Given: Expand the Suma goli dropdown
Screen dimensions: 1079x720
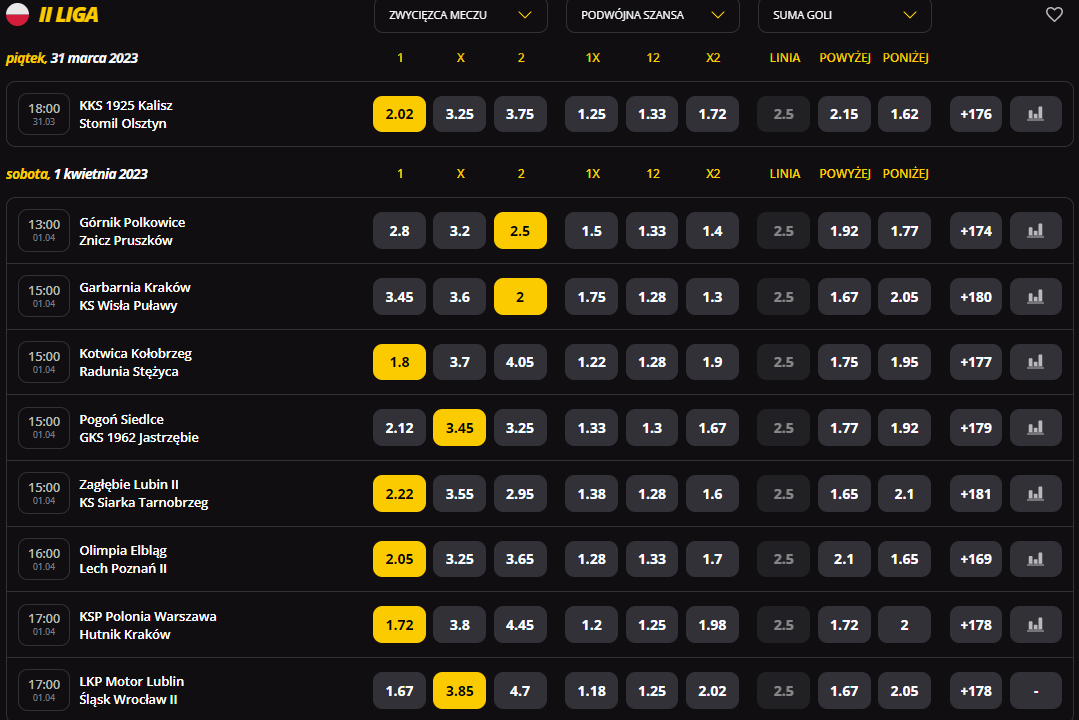Looking at the screenshot, I should point(844,15).
